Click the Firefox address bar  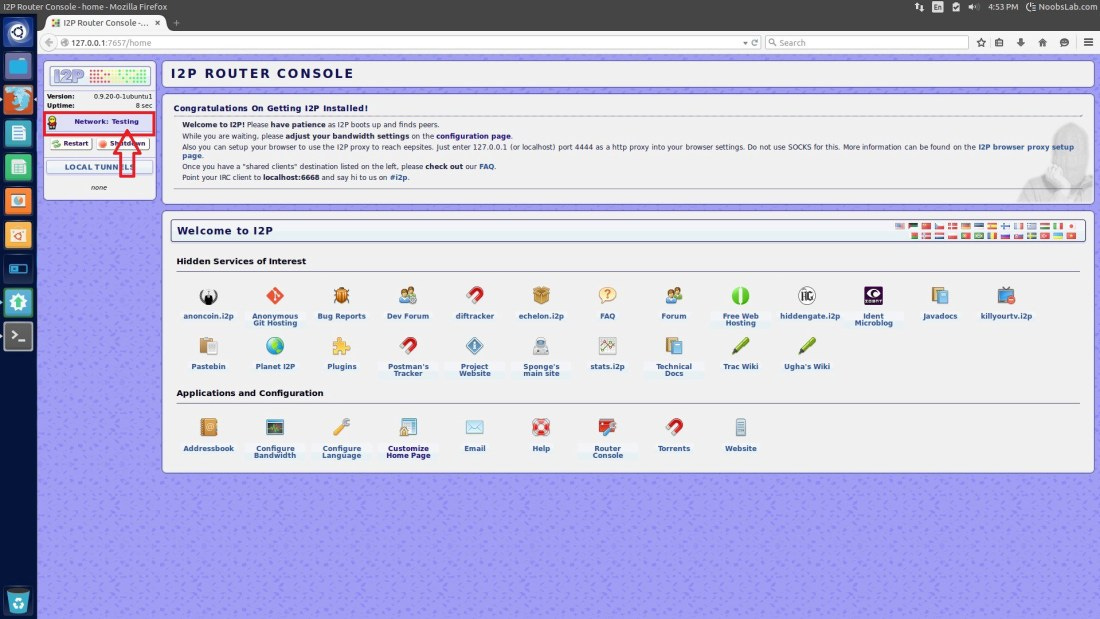pyautogui.click(x=403, y=43)
